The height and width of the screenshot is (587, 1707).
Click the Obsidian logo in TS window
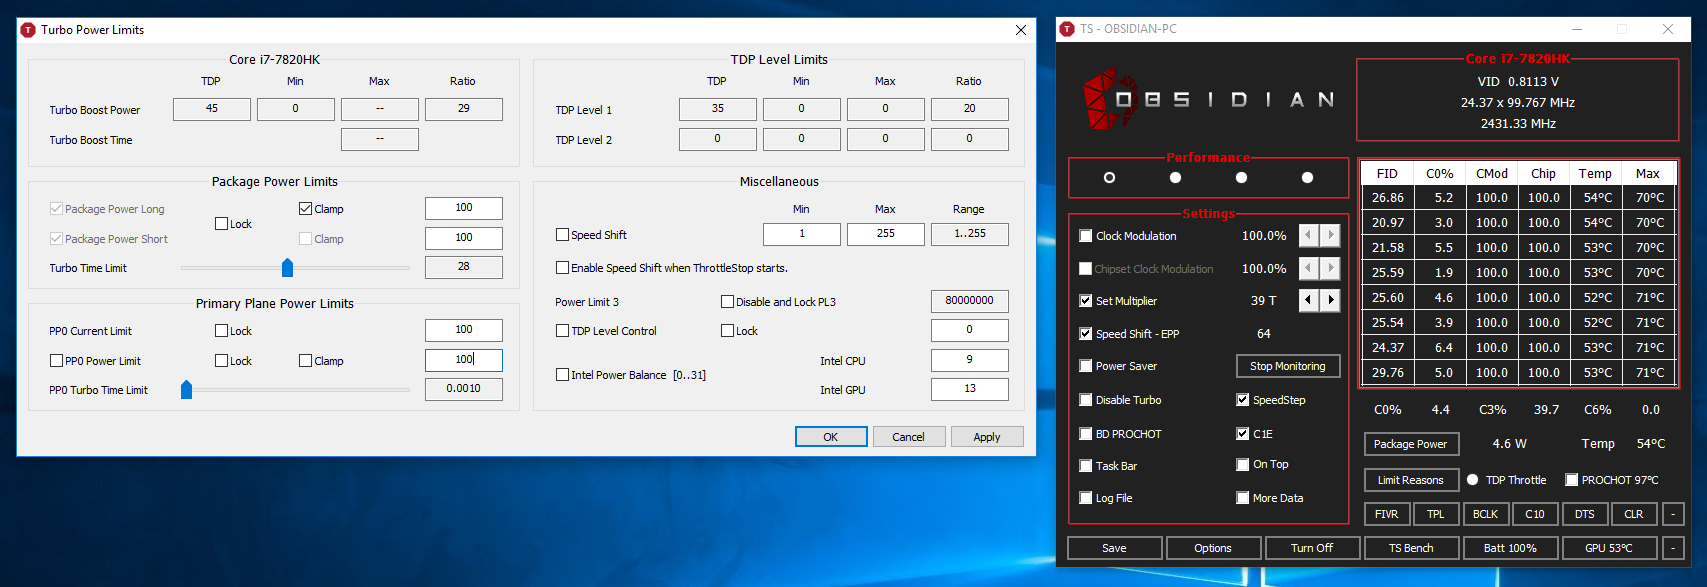pyautogui.click(x=1209, y=100)
